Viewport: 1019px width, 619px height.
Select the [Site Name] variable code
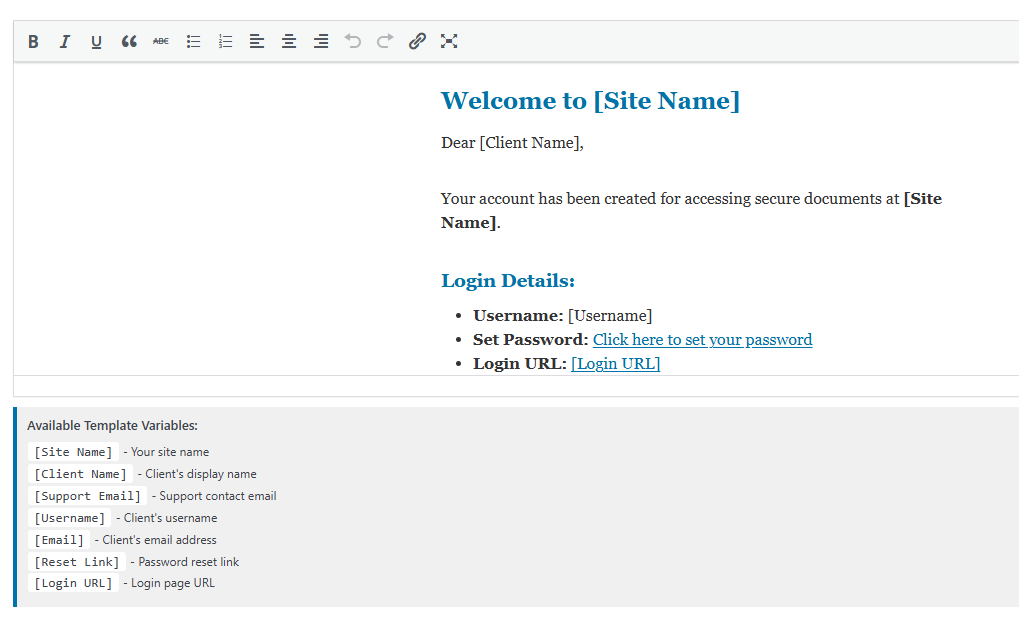tap(73, 452)
